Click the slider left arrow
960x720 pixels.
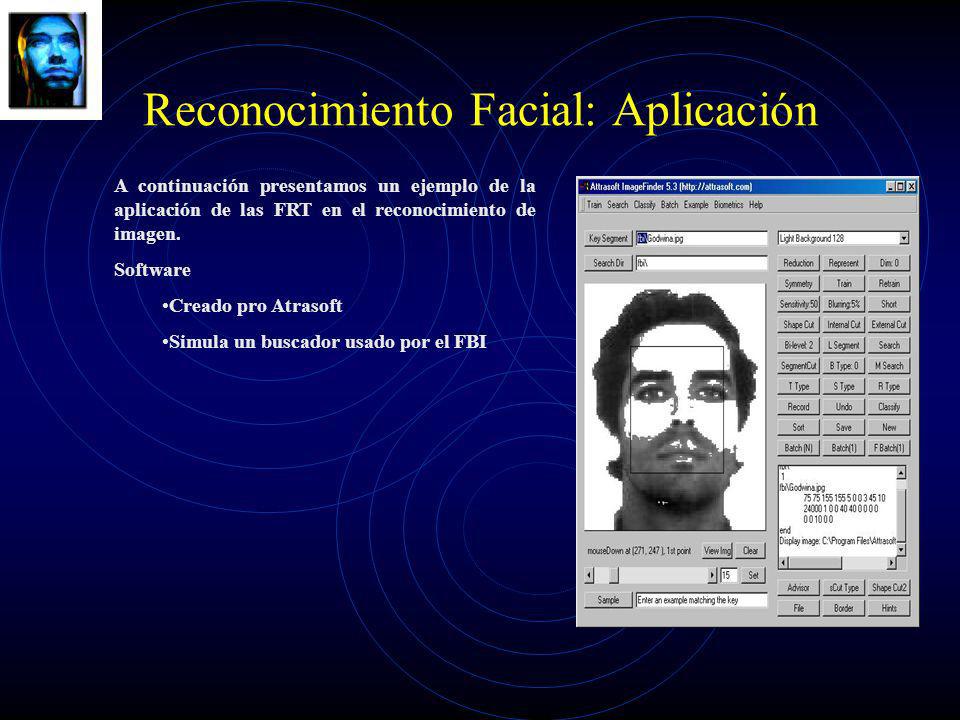point(590,576)
